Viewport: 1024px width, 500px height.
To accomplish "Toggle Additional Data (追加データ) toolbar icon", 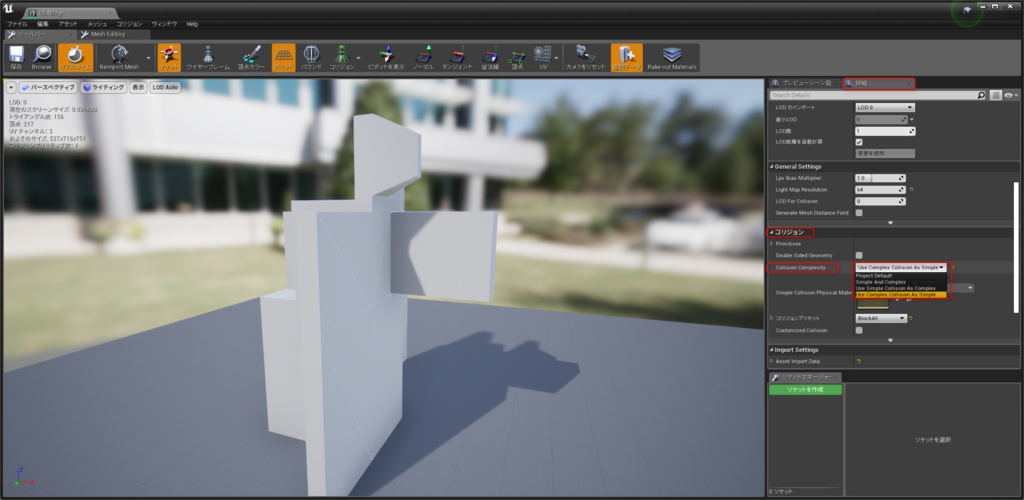I will point(627,57).
